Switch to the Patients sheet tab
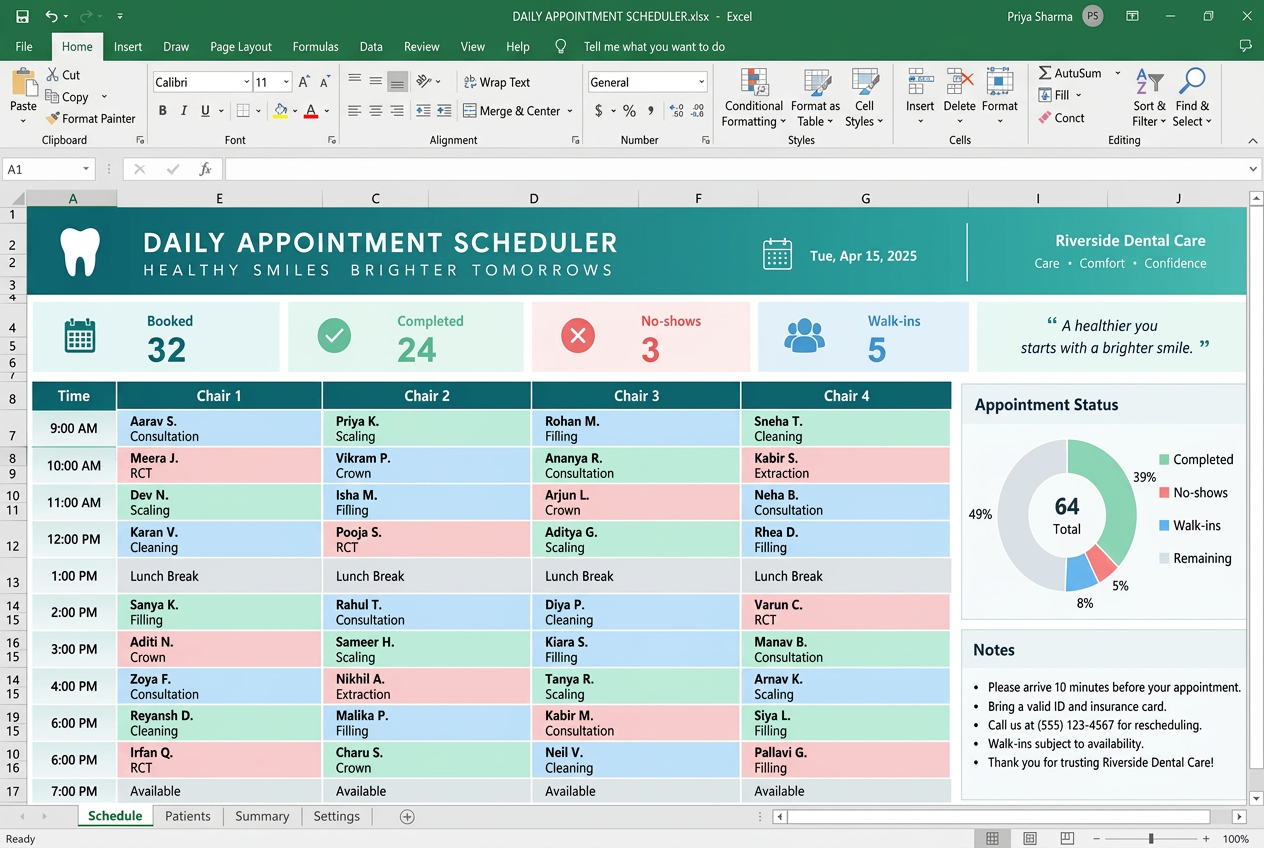1264x848 pixels. pyautogui.click(x=188, y=816)
